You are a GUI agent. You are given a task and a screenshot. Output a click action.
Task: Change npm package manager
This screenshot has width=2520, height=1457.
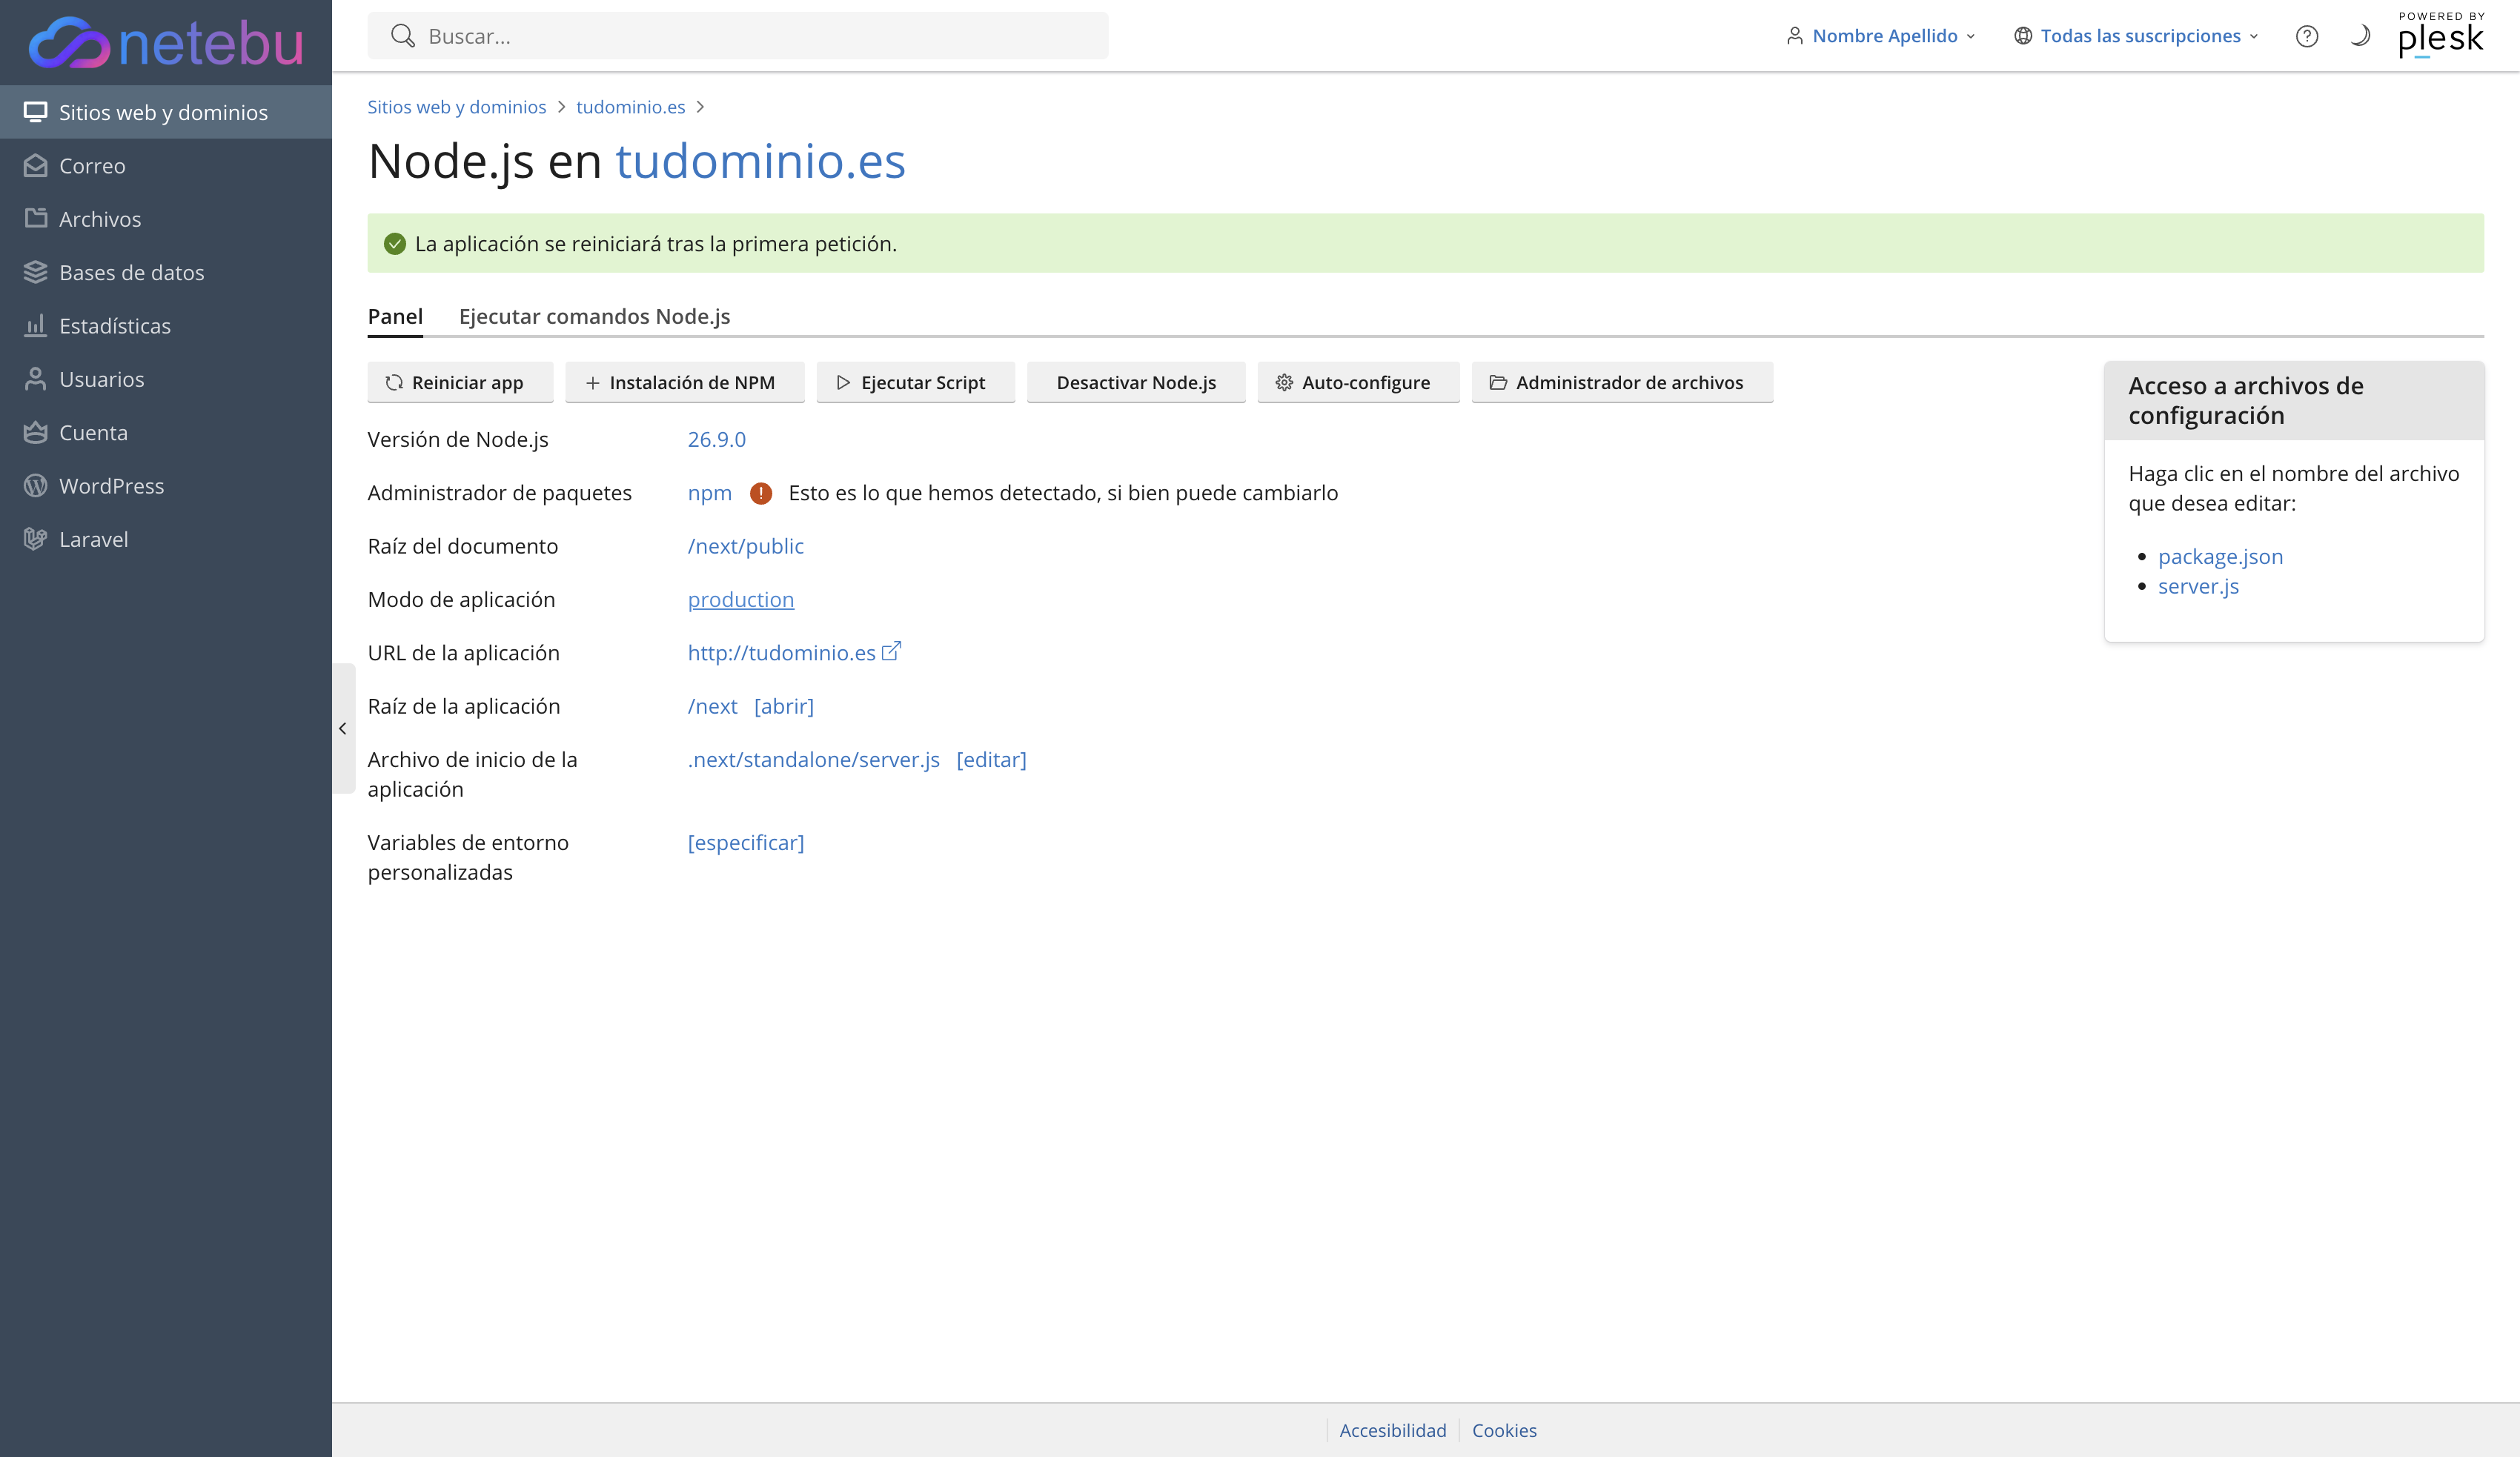[x=710, y=493]
